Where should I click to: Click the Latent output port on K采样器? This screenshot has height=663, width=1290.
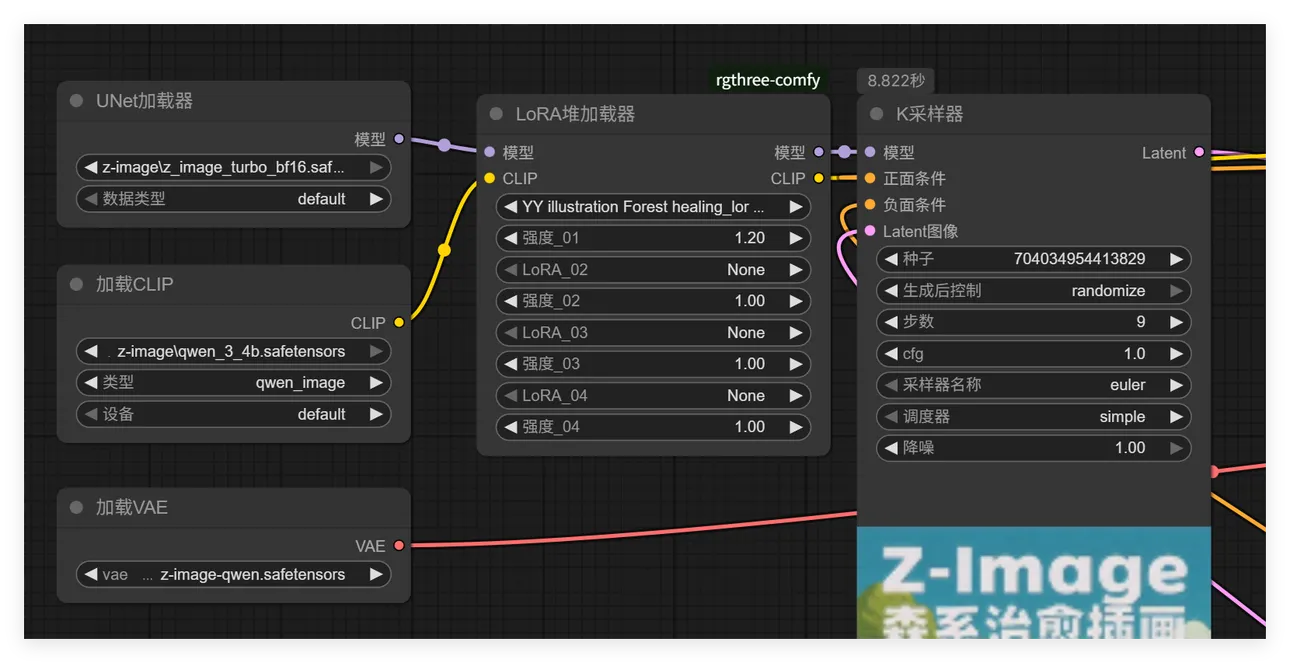click(1199, 152)
